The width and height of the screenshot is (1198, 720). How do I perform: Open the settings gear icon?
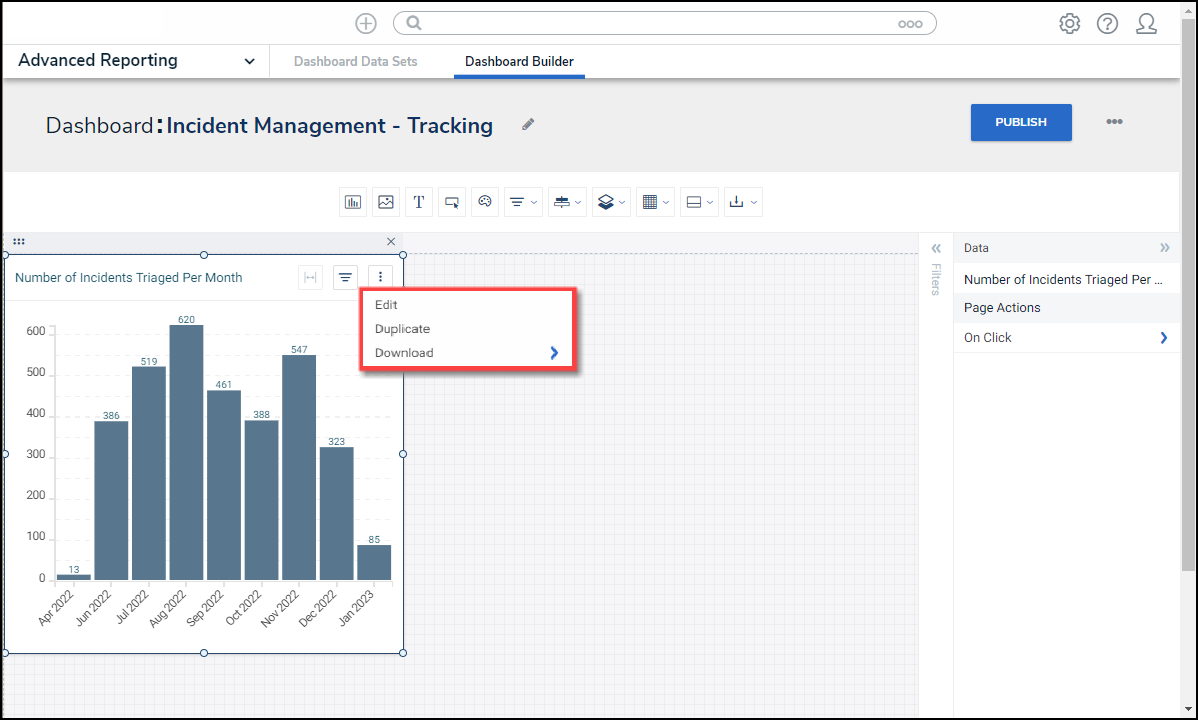1069,24
